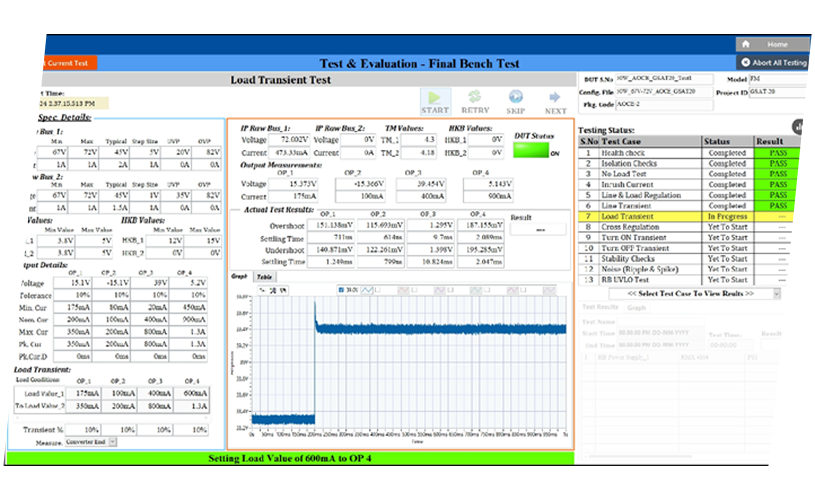Click status bar Setting Load Value message
Image resolution: width=815 pixels, height=500 pixels.
[290, 458]
